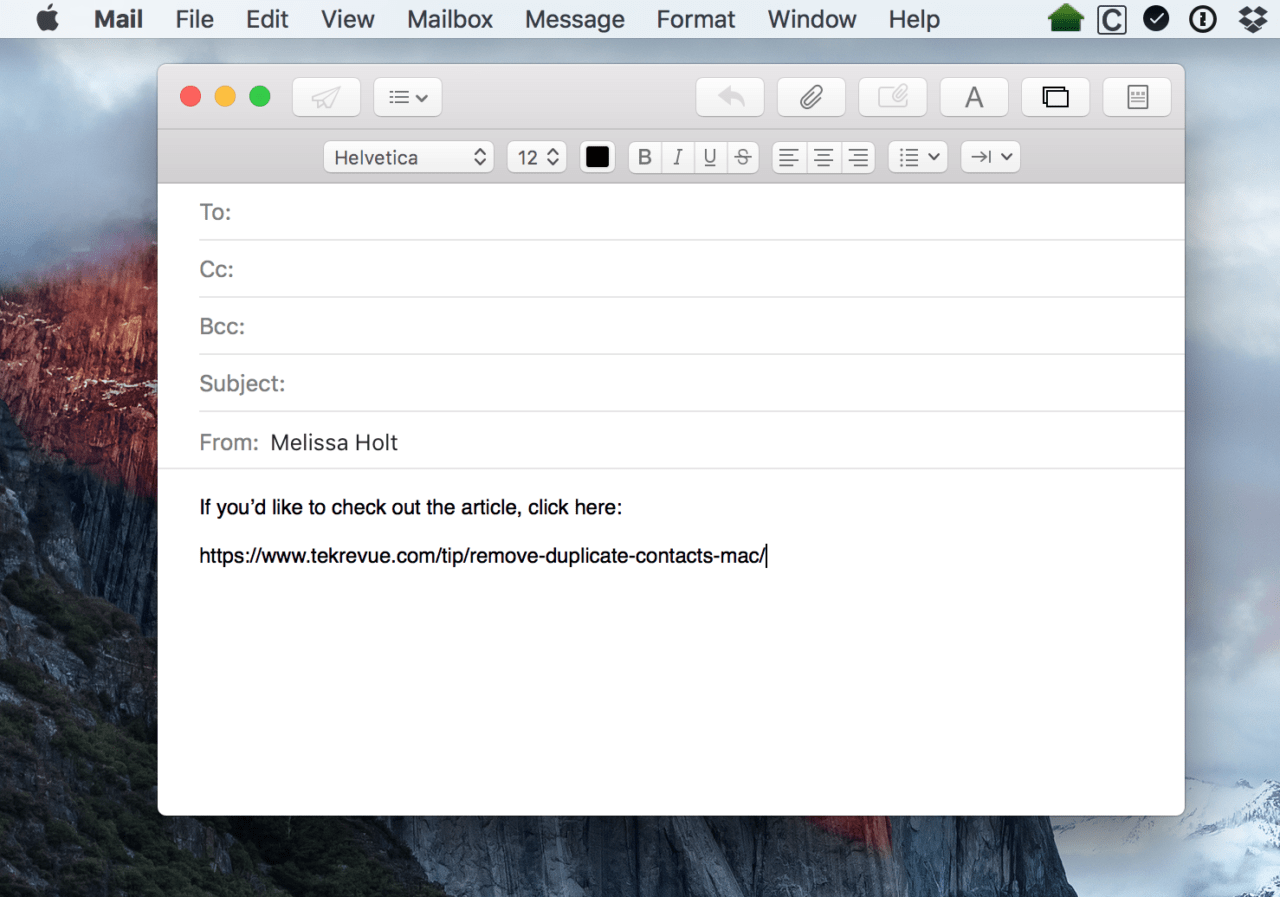1280x897 pixels.
Task: Open the Dropbox menu bar icon
Action: (1253, 19)
